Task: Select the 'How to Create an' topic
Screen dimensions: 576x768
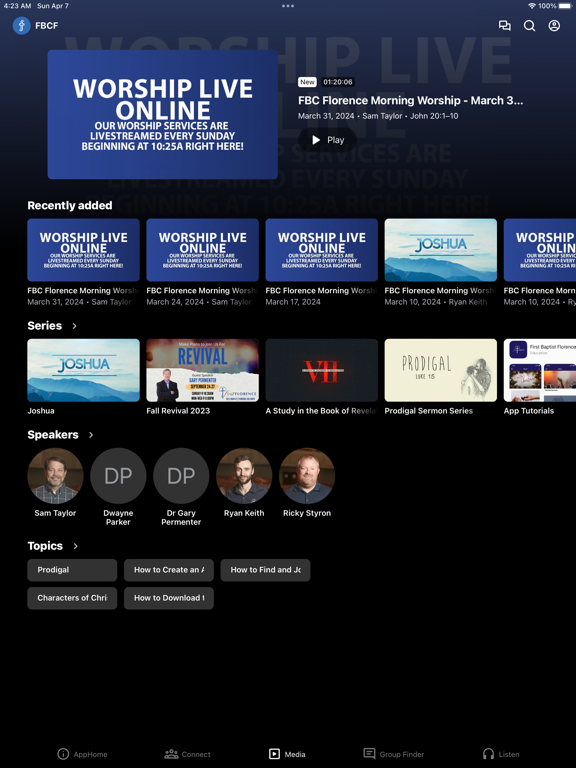Action: click(168, 570)
